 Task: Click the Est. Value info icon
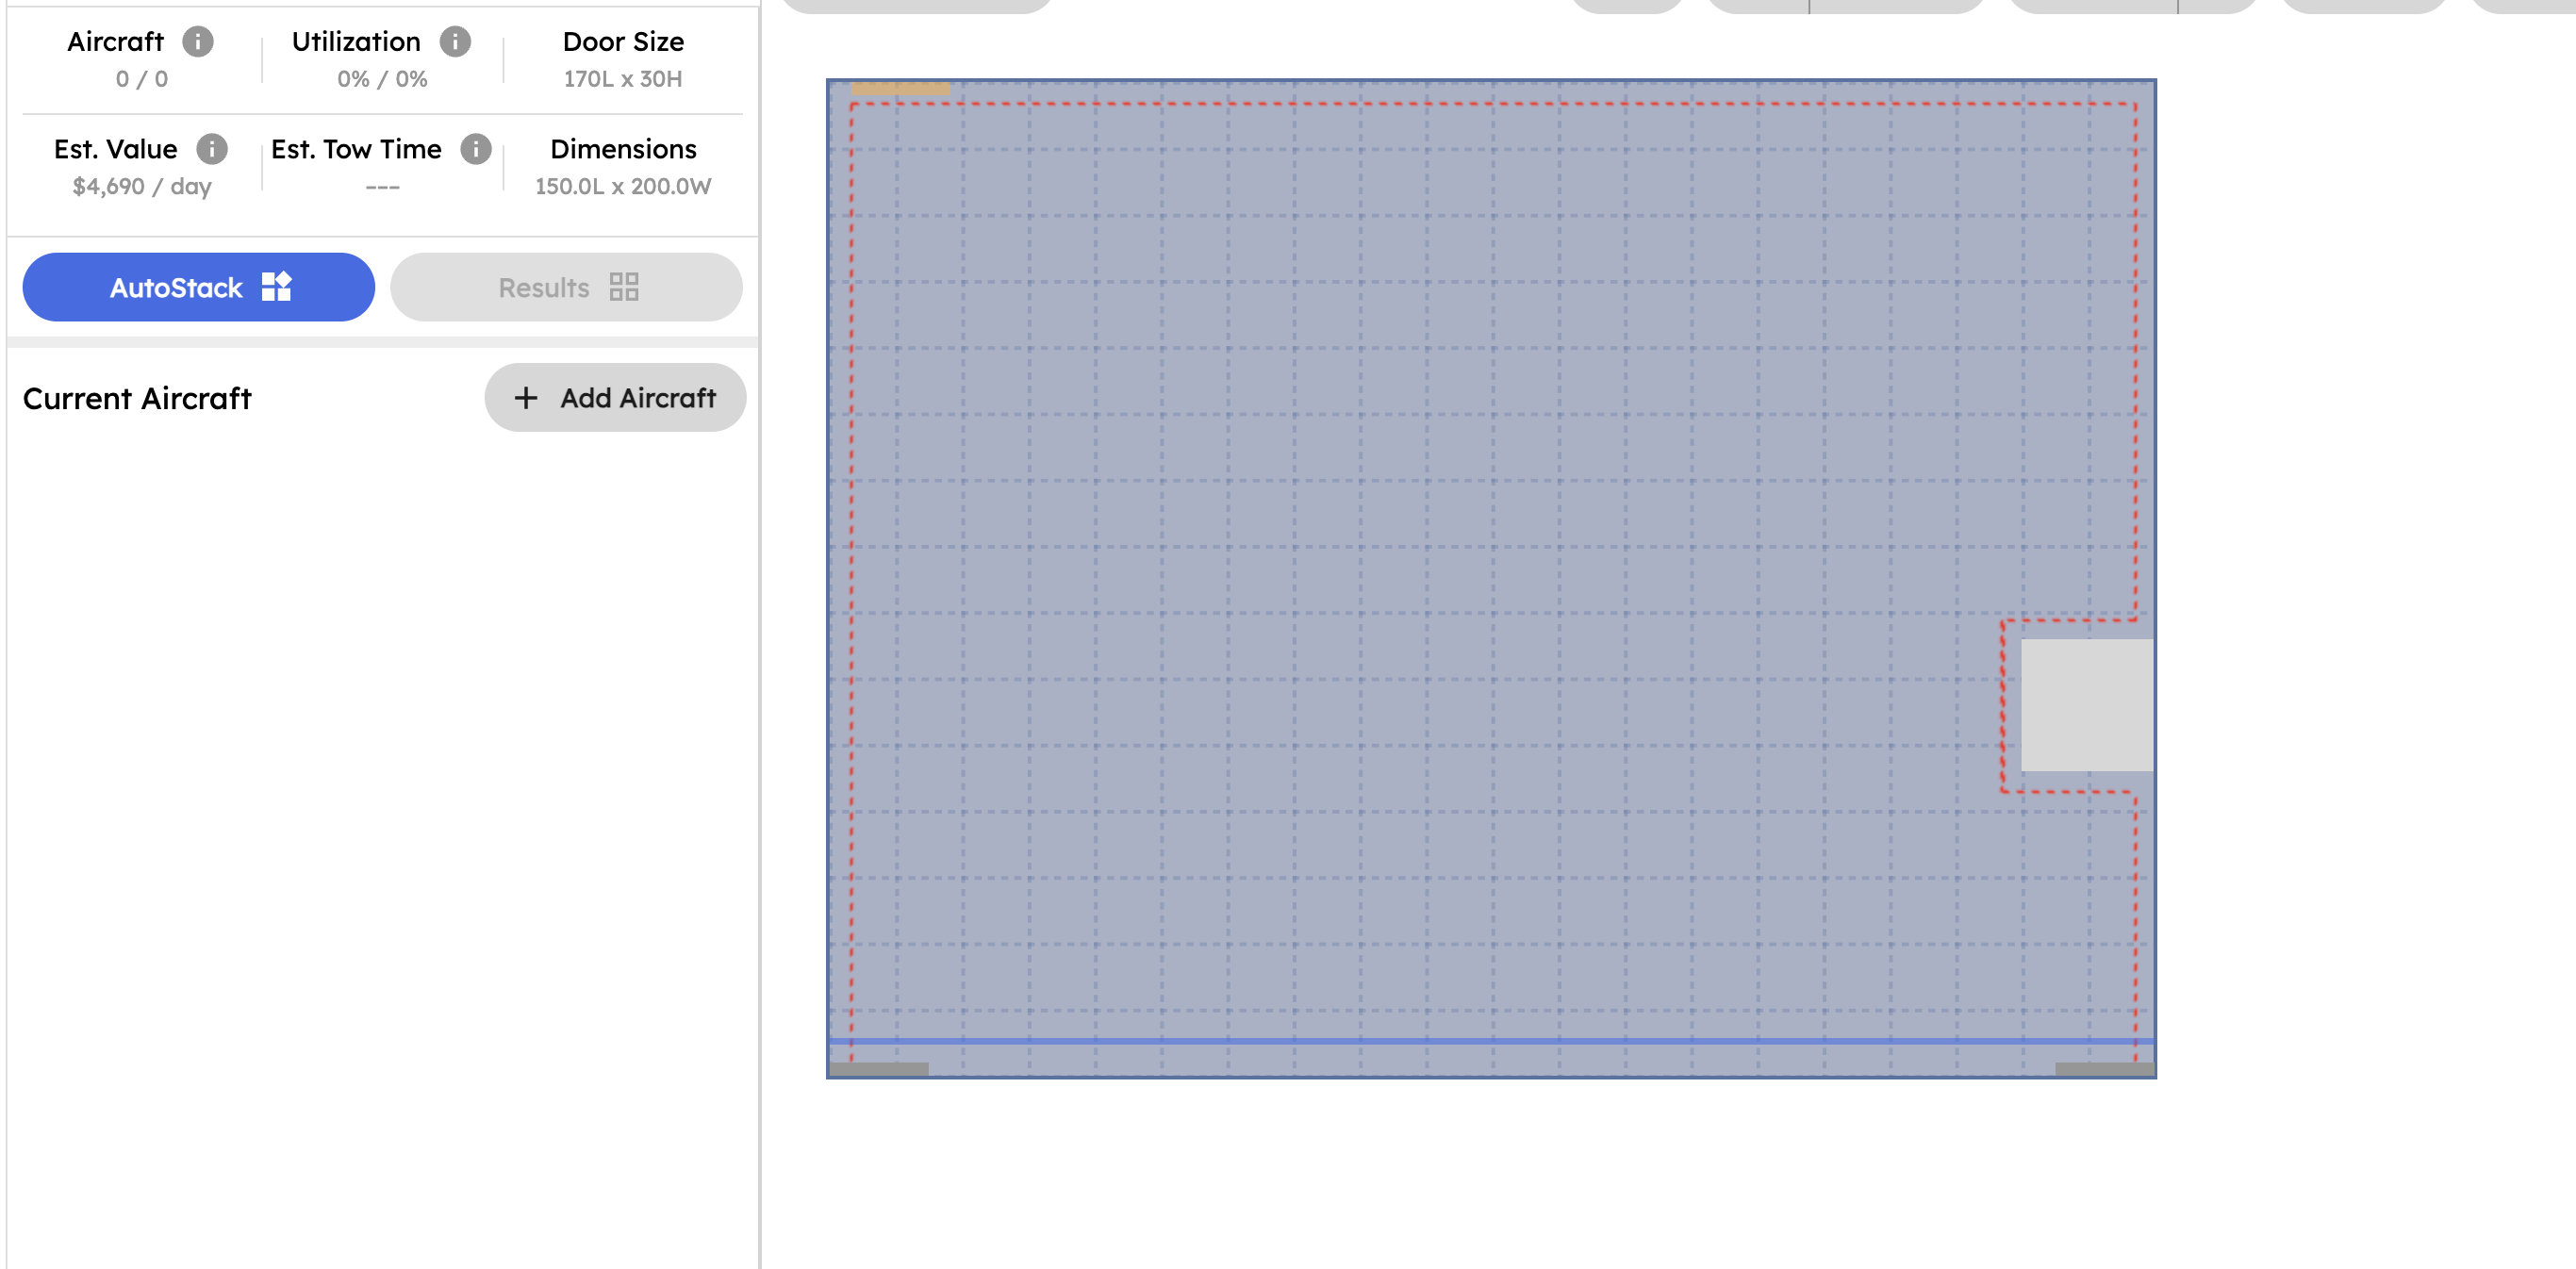coord(211,149)
